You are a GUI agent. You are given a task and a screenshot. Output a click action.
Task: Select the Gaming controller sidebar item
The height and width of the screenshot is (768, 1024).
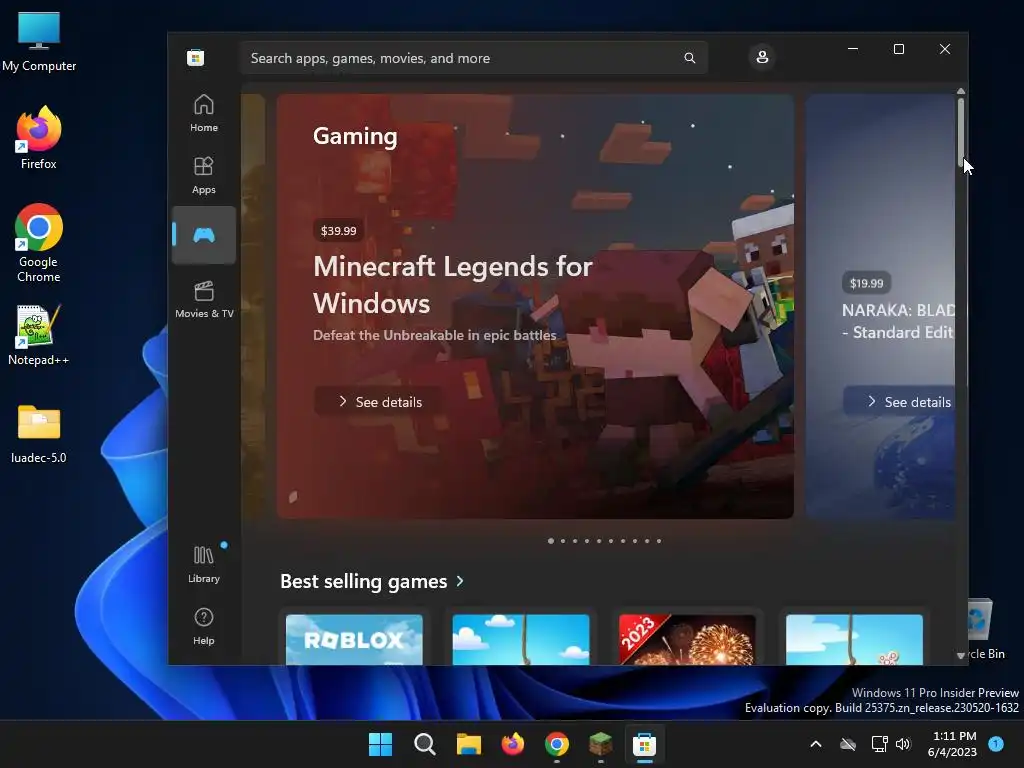pyautogui.click(x=204, y=235)
